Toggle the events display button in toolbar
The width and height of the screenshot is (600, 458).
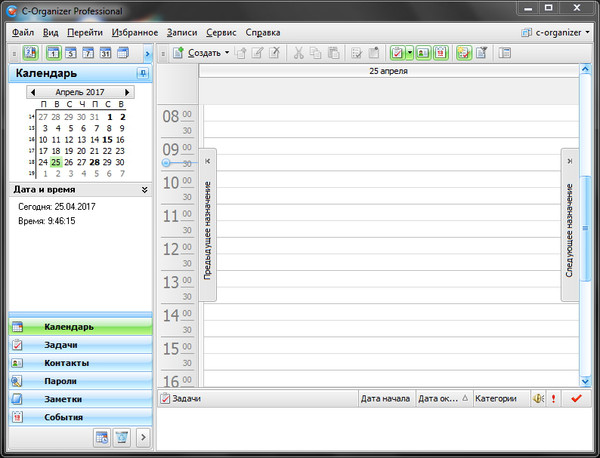pyautogui.click(x=440, y=52)
